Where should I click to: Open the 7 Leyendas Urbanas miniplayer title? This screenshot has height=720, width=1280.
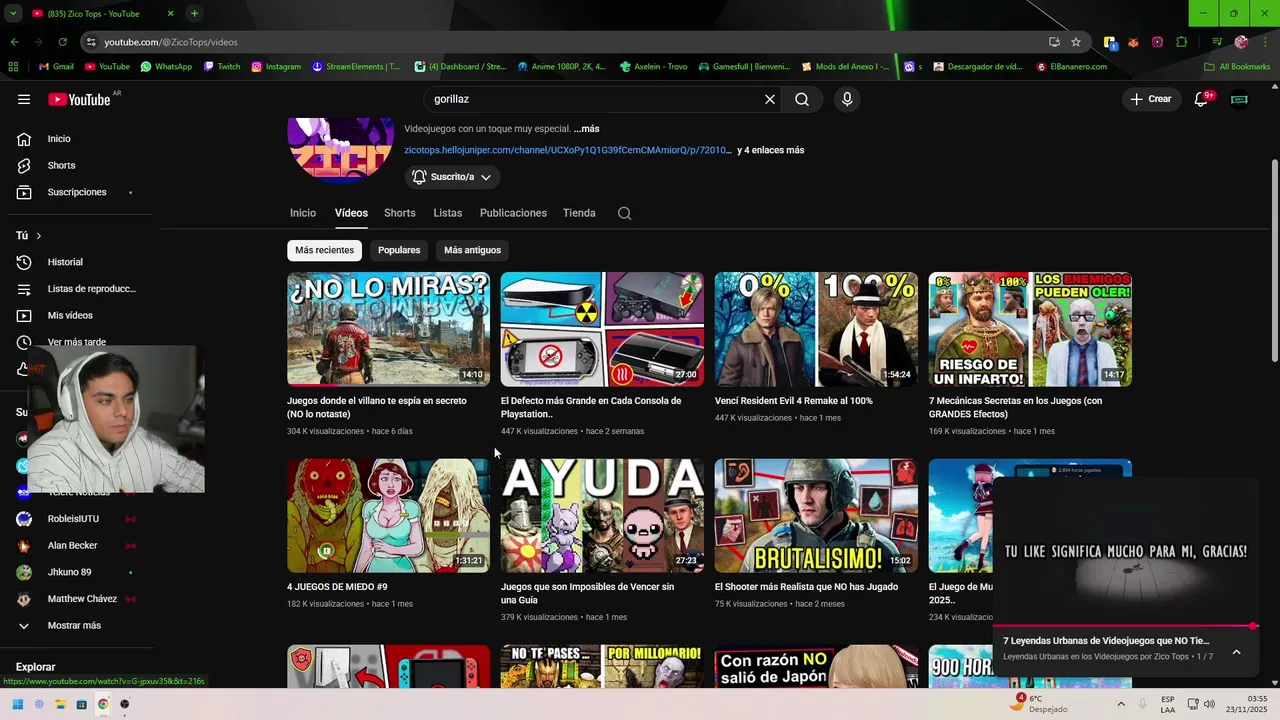pos(1107,640)
